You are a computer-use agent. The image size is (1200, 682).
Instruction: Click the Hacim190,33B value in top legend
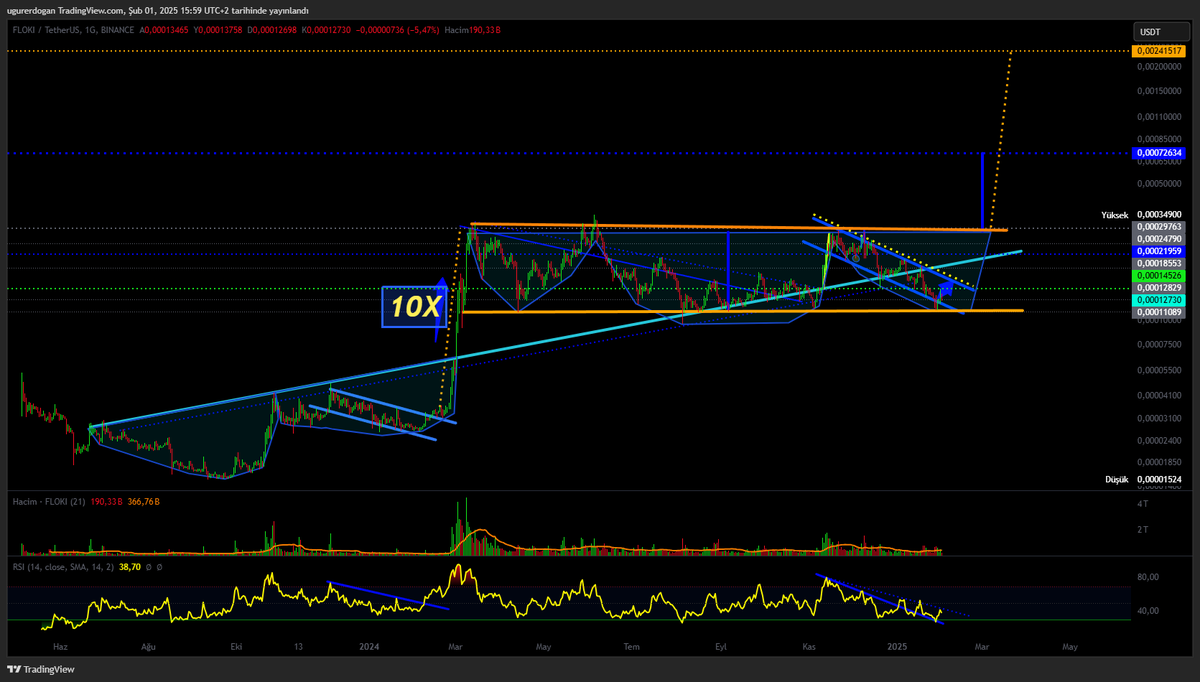tap(473, 31)
